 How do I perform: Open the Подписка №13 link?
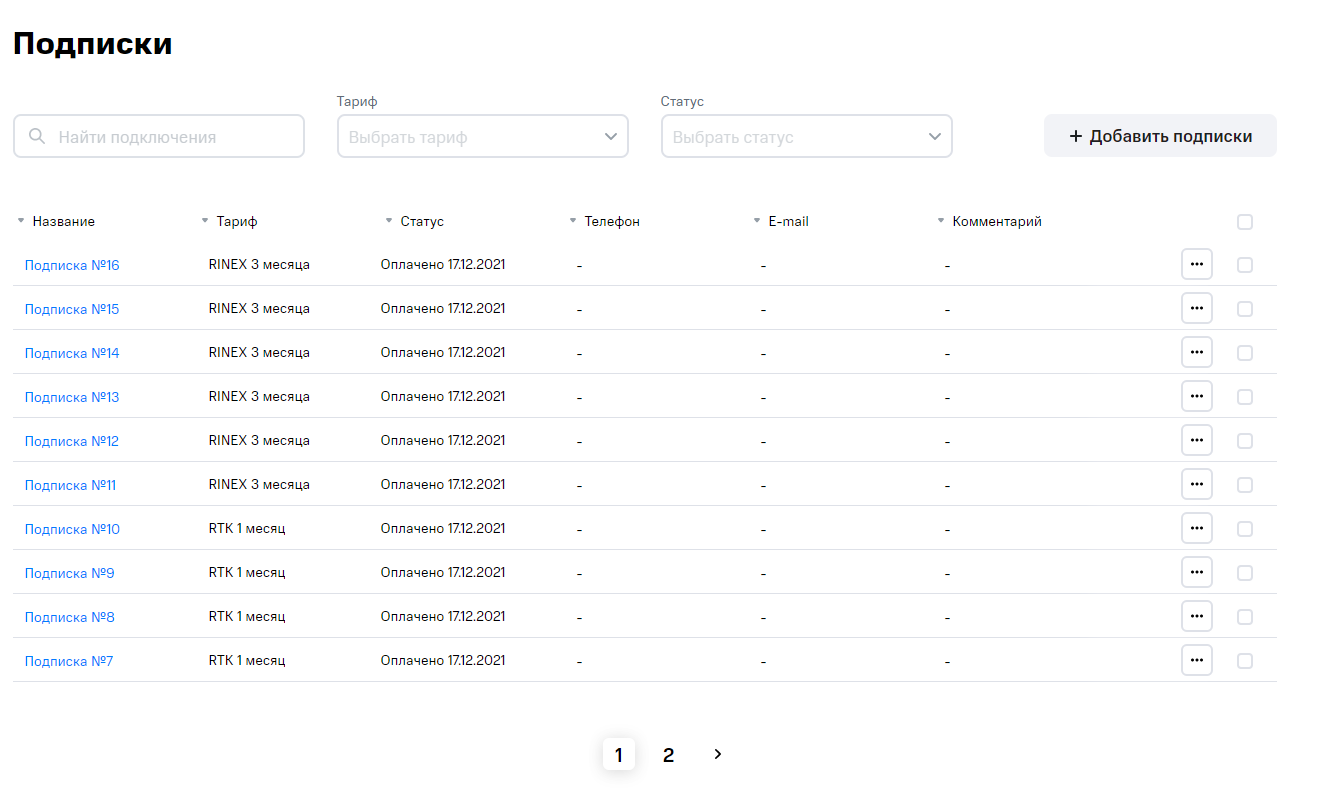click(72, 397)
